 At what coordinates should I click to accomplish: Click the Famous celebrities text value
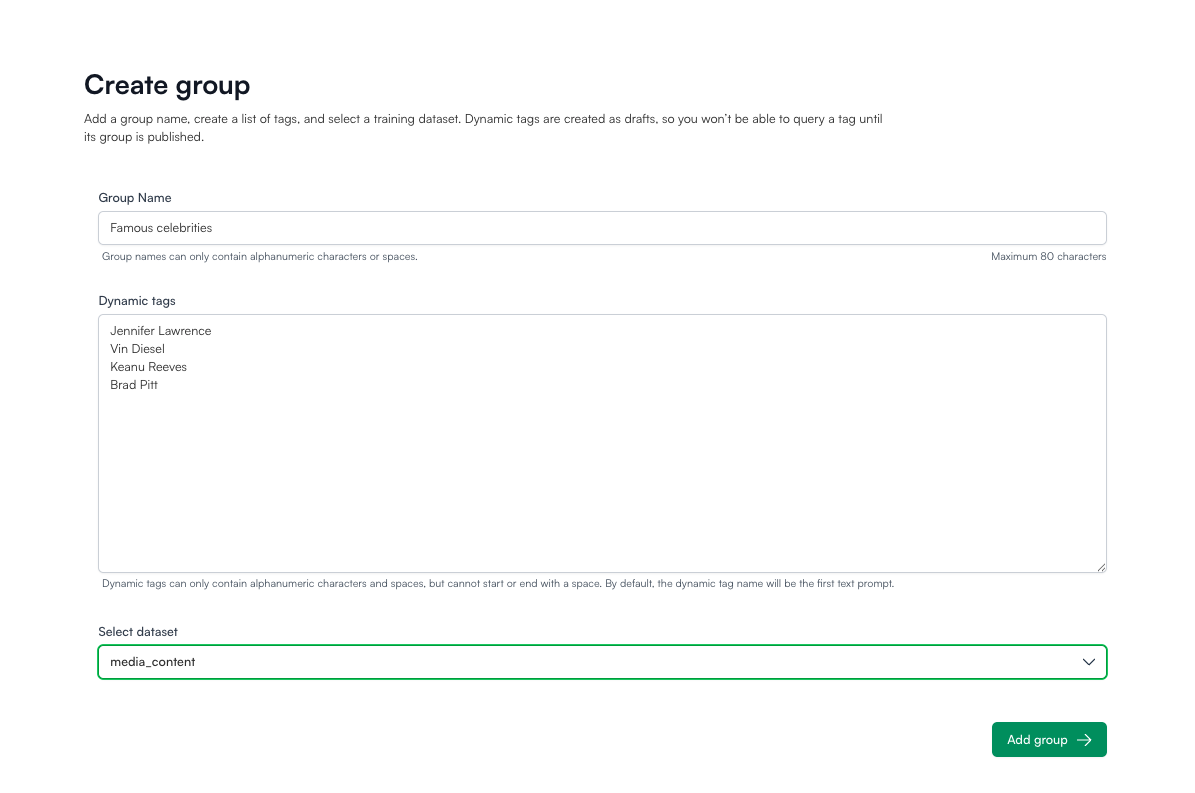point(161,227)
